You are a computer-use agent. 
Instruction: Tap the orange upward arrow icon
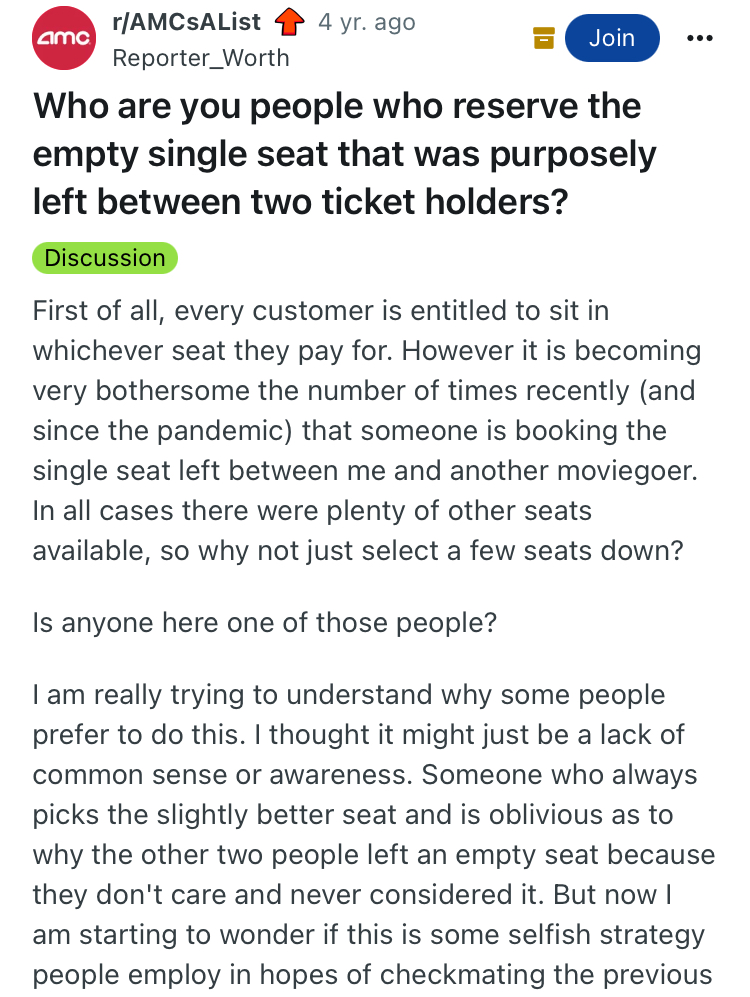[x=289, y=21]
